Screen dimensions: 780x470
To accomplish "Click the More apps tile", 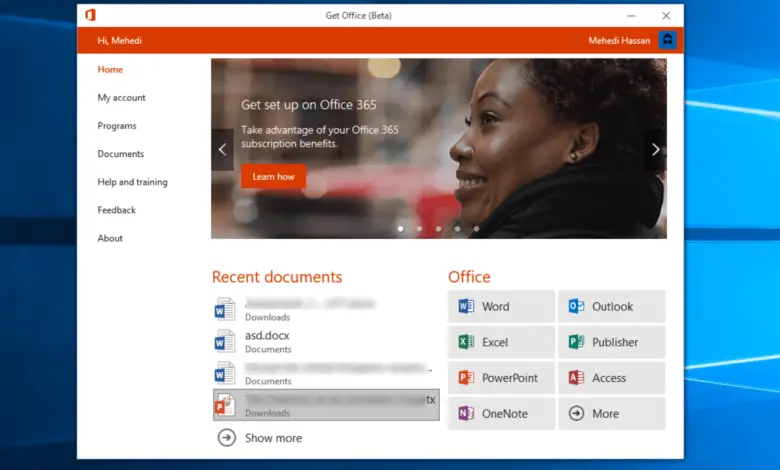I will click(611, 414).
